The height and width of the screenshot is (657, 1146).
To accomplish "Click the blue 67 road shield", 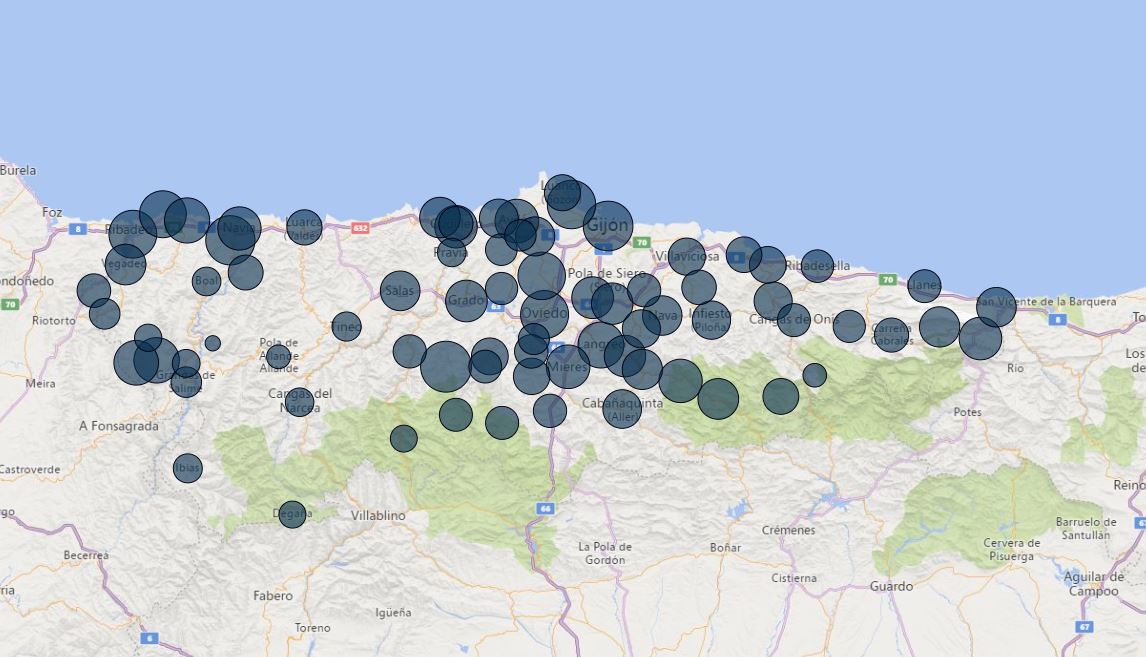I will tap(1084, 627).
